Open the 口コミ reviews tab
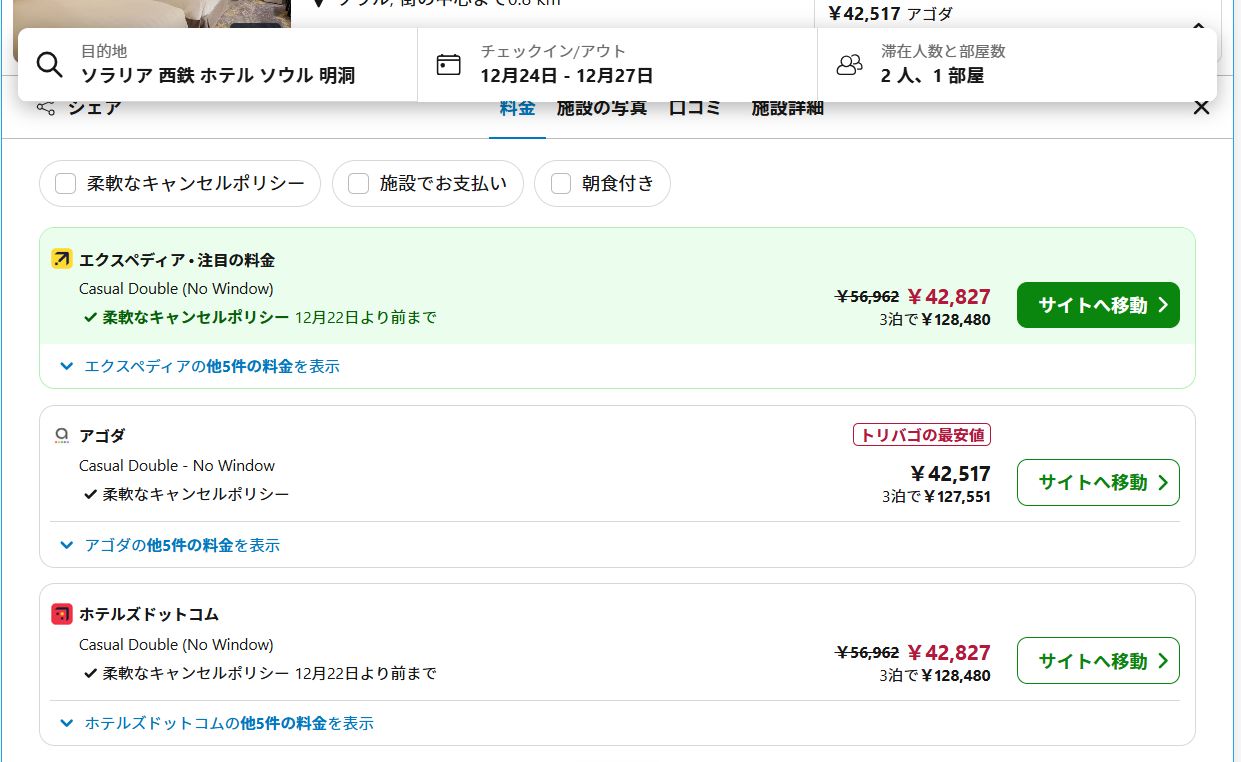Image resolution: width=1241 pixels, height=762 pixels. (x=694, y=108)
